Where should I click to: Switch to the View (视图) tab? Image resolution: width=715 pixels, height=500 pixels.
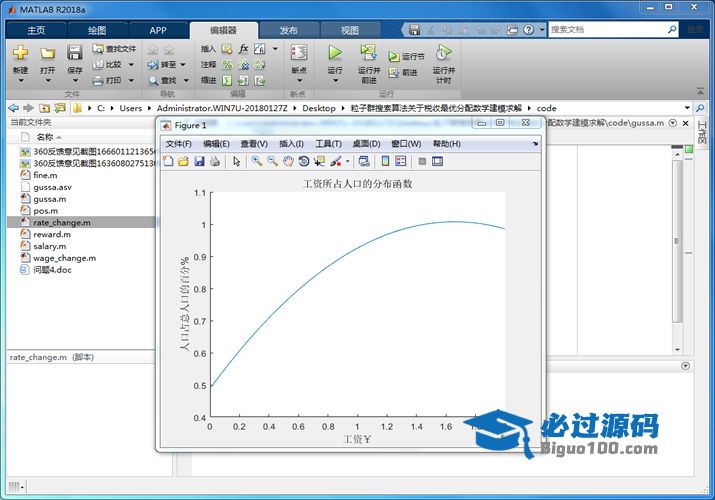point(350,31)
